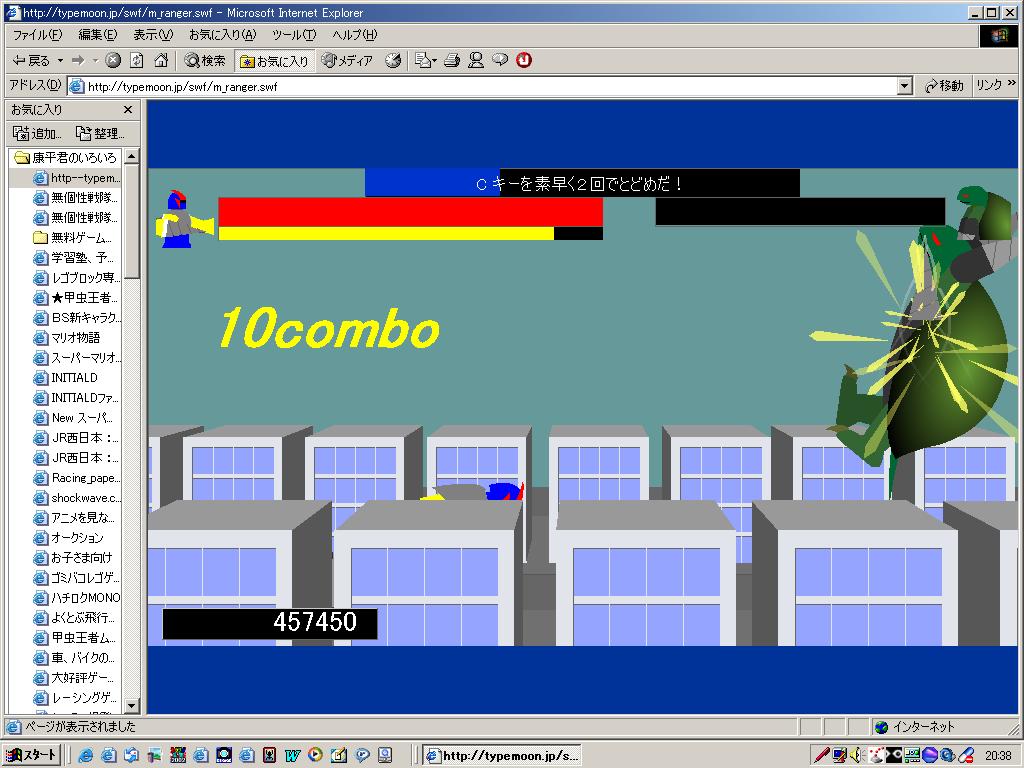
Task: Click the red player health bar
Action: click(x=410, y=212)
